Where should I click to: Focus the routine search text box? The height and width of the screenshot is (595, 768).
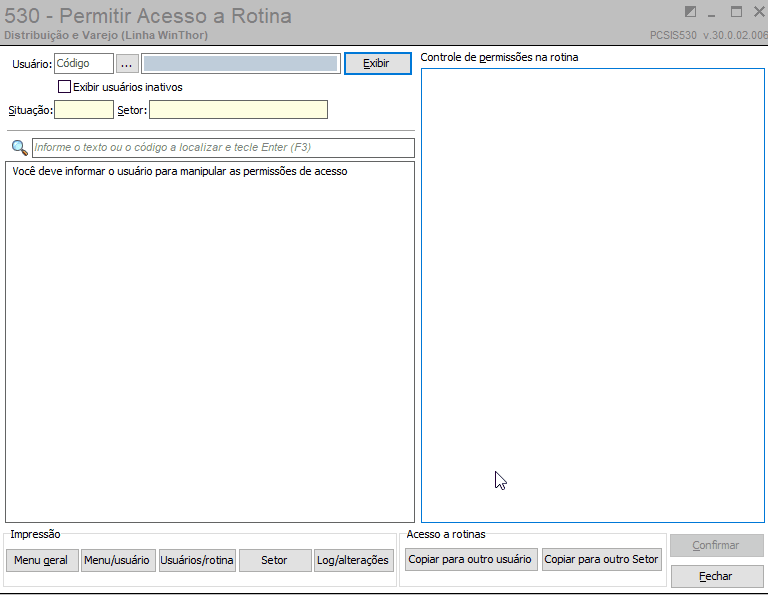(x=223, y=148)
